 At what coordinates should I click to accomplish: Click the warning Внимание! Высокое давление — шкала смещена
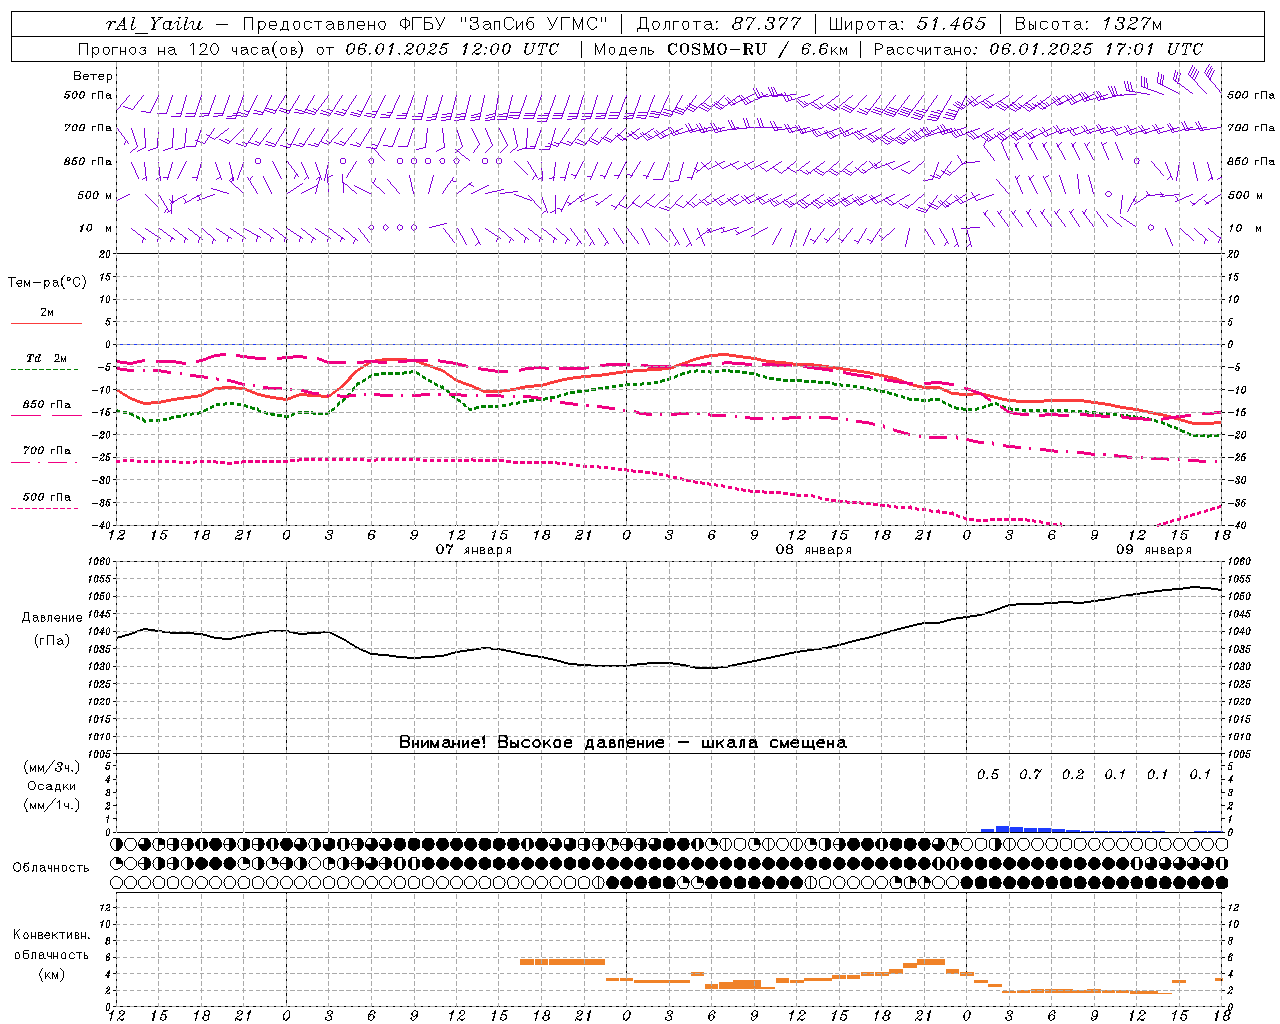[623, 743]
